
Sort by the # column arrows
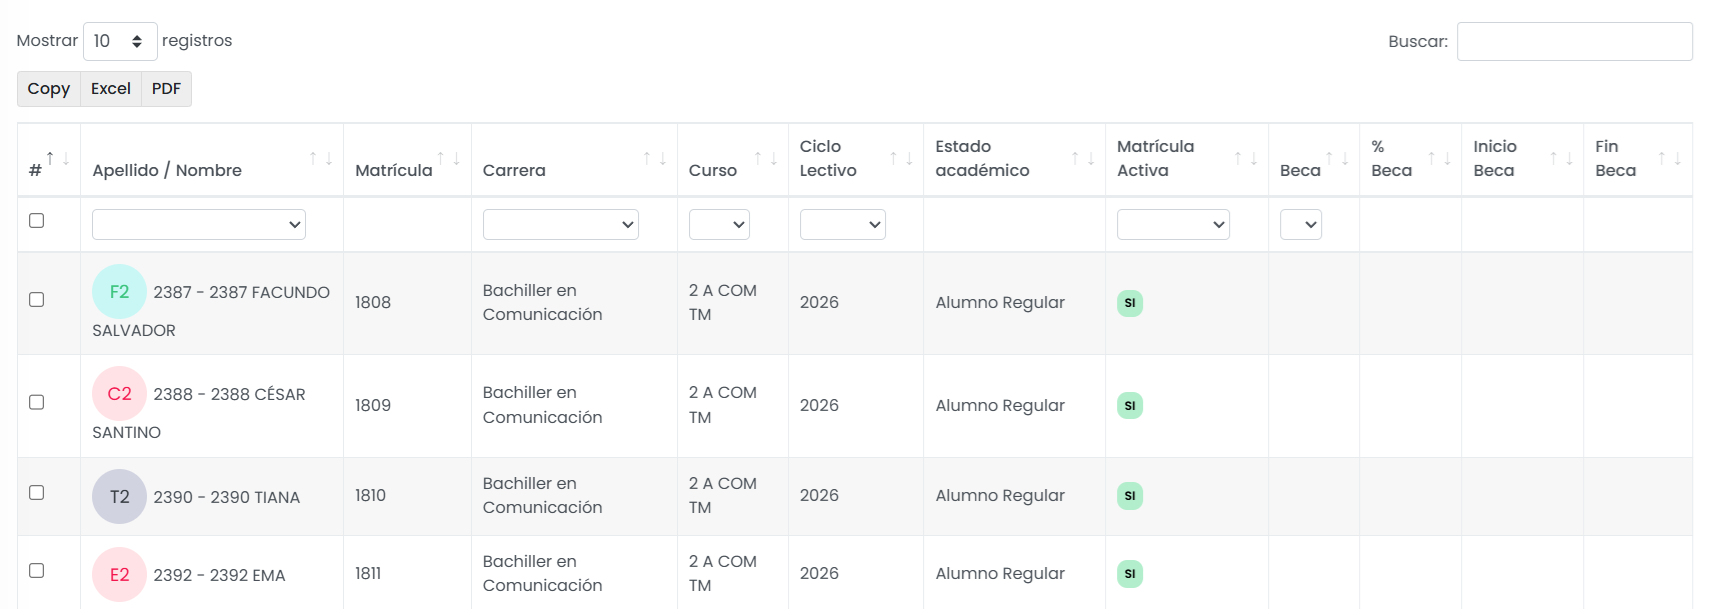58,159
